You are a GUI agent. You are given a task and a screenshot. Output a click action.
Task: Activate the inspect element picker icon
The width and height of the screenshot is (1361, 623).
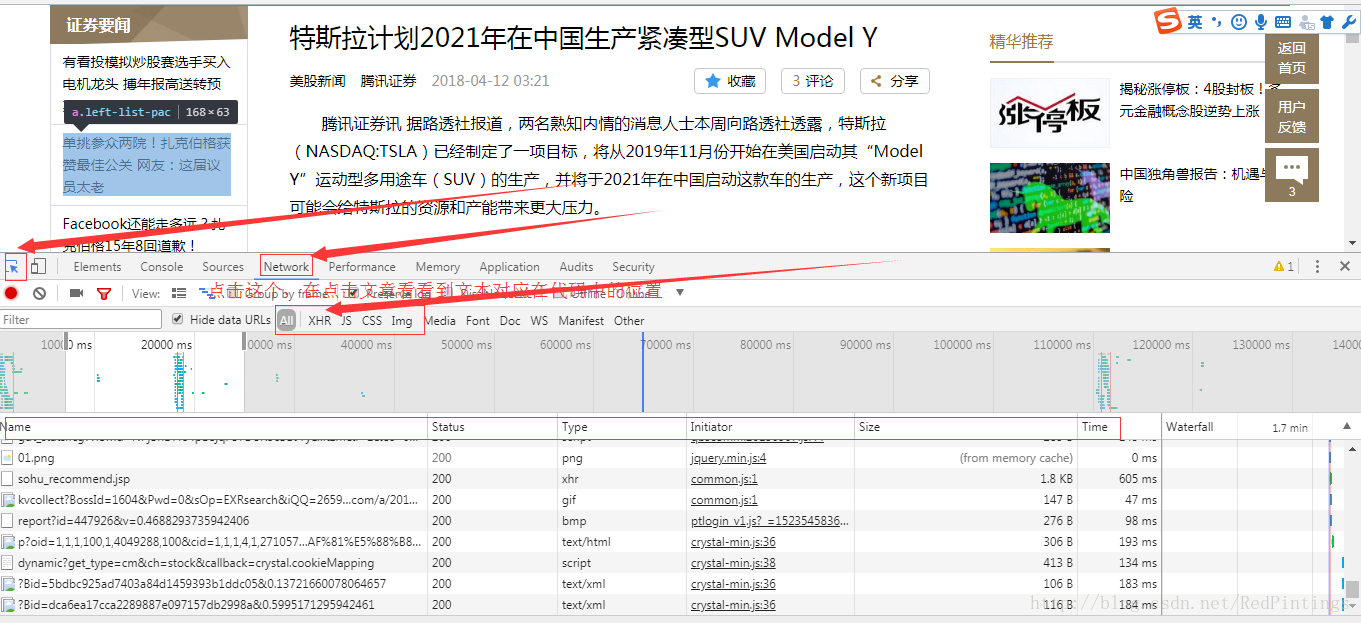pos(13,266)
